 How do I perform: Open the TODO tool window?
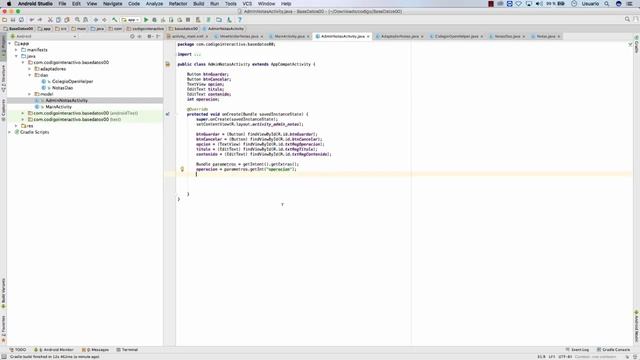[18, 350]
